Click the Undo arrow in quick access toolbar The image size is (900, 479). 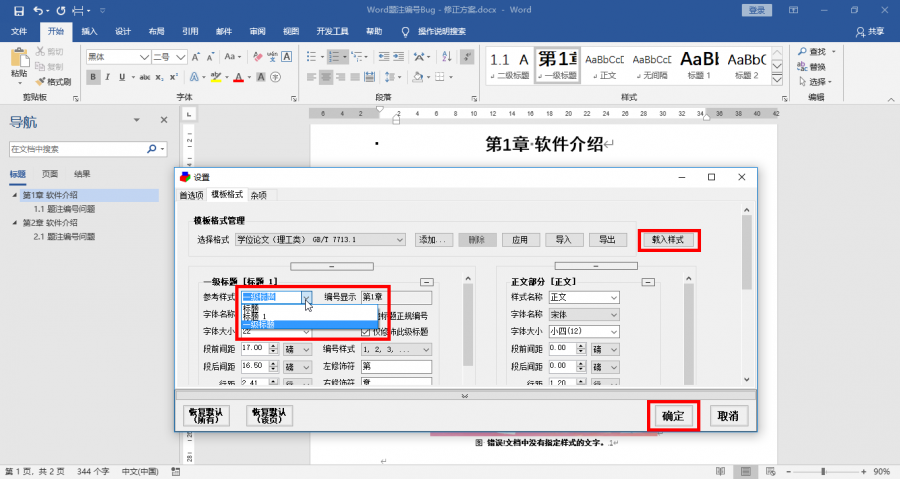(37, 10)
